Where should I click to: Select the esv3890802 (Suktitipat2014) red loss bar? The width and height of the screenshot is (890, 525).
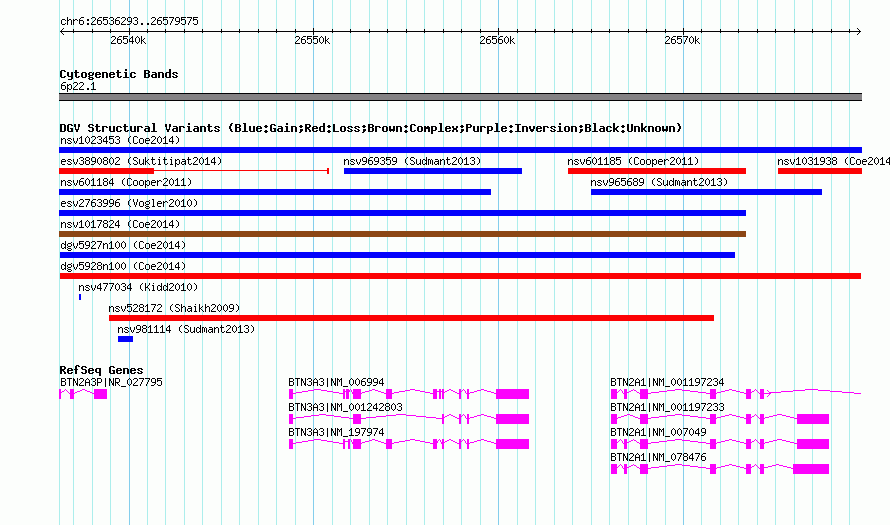point(194,171)
